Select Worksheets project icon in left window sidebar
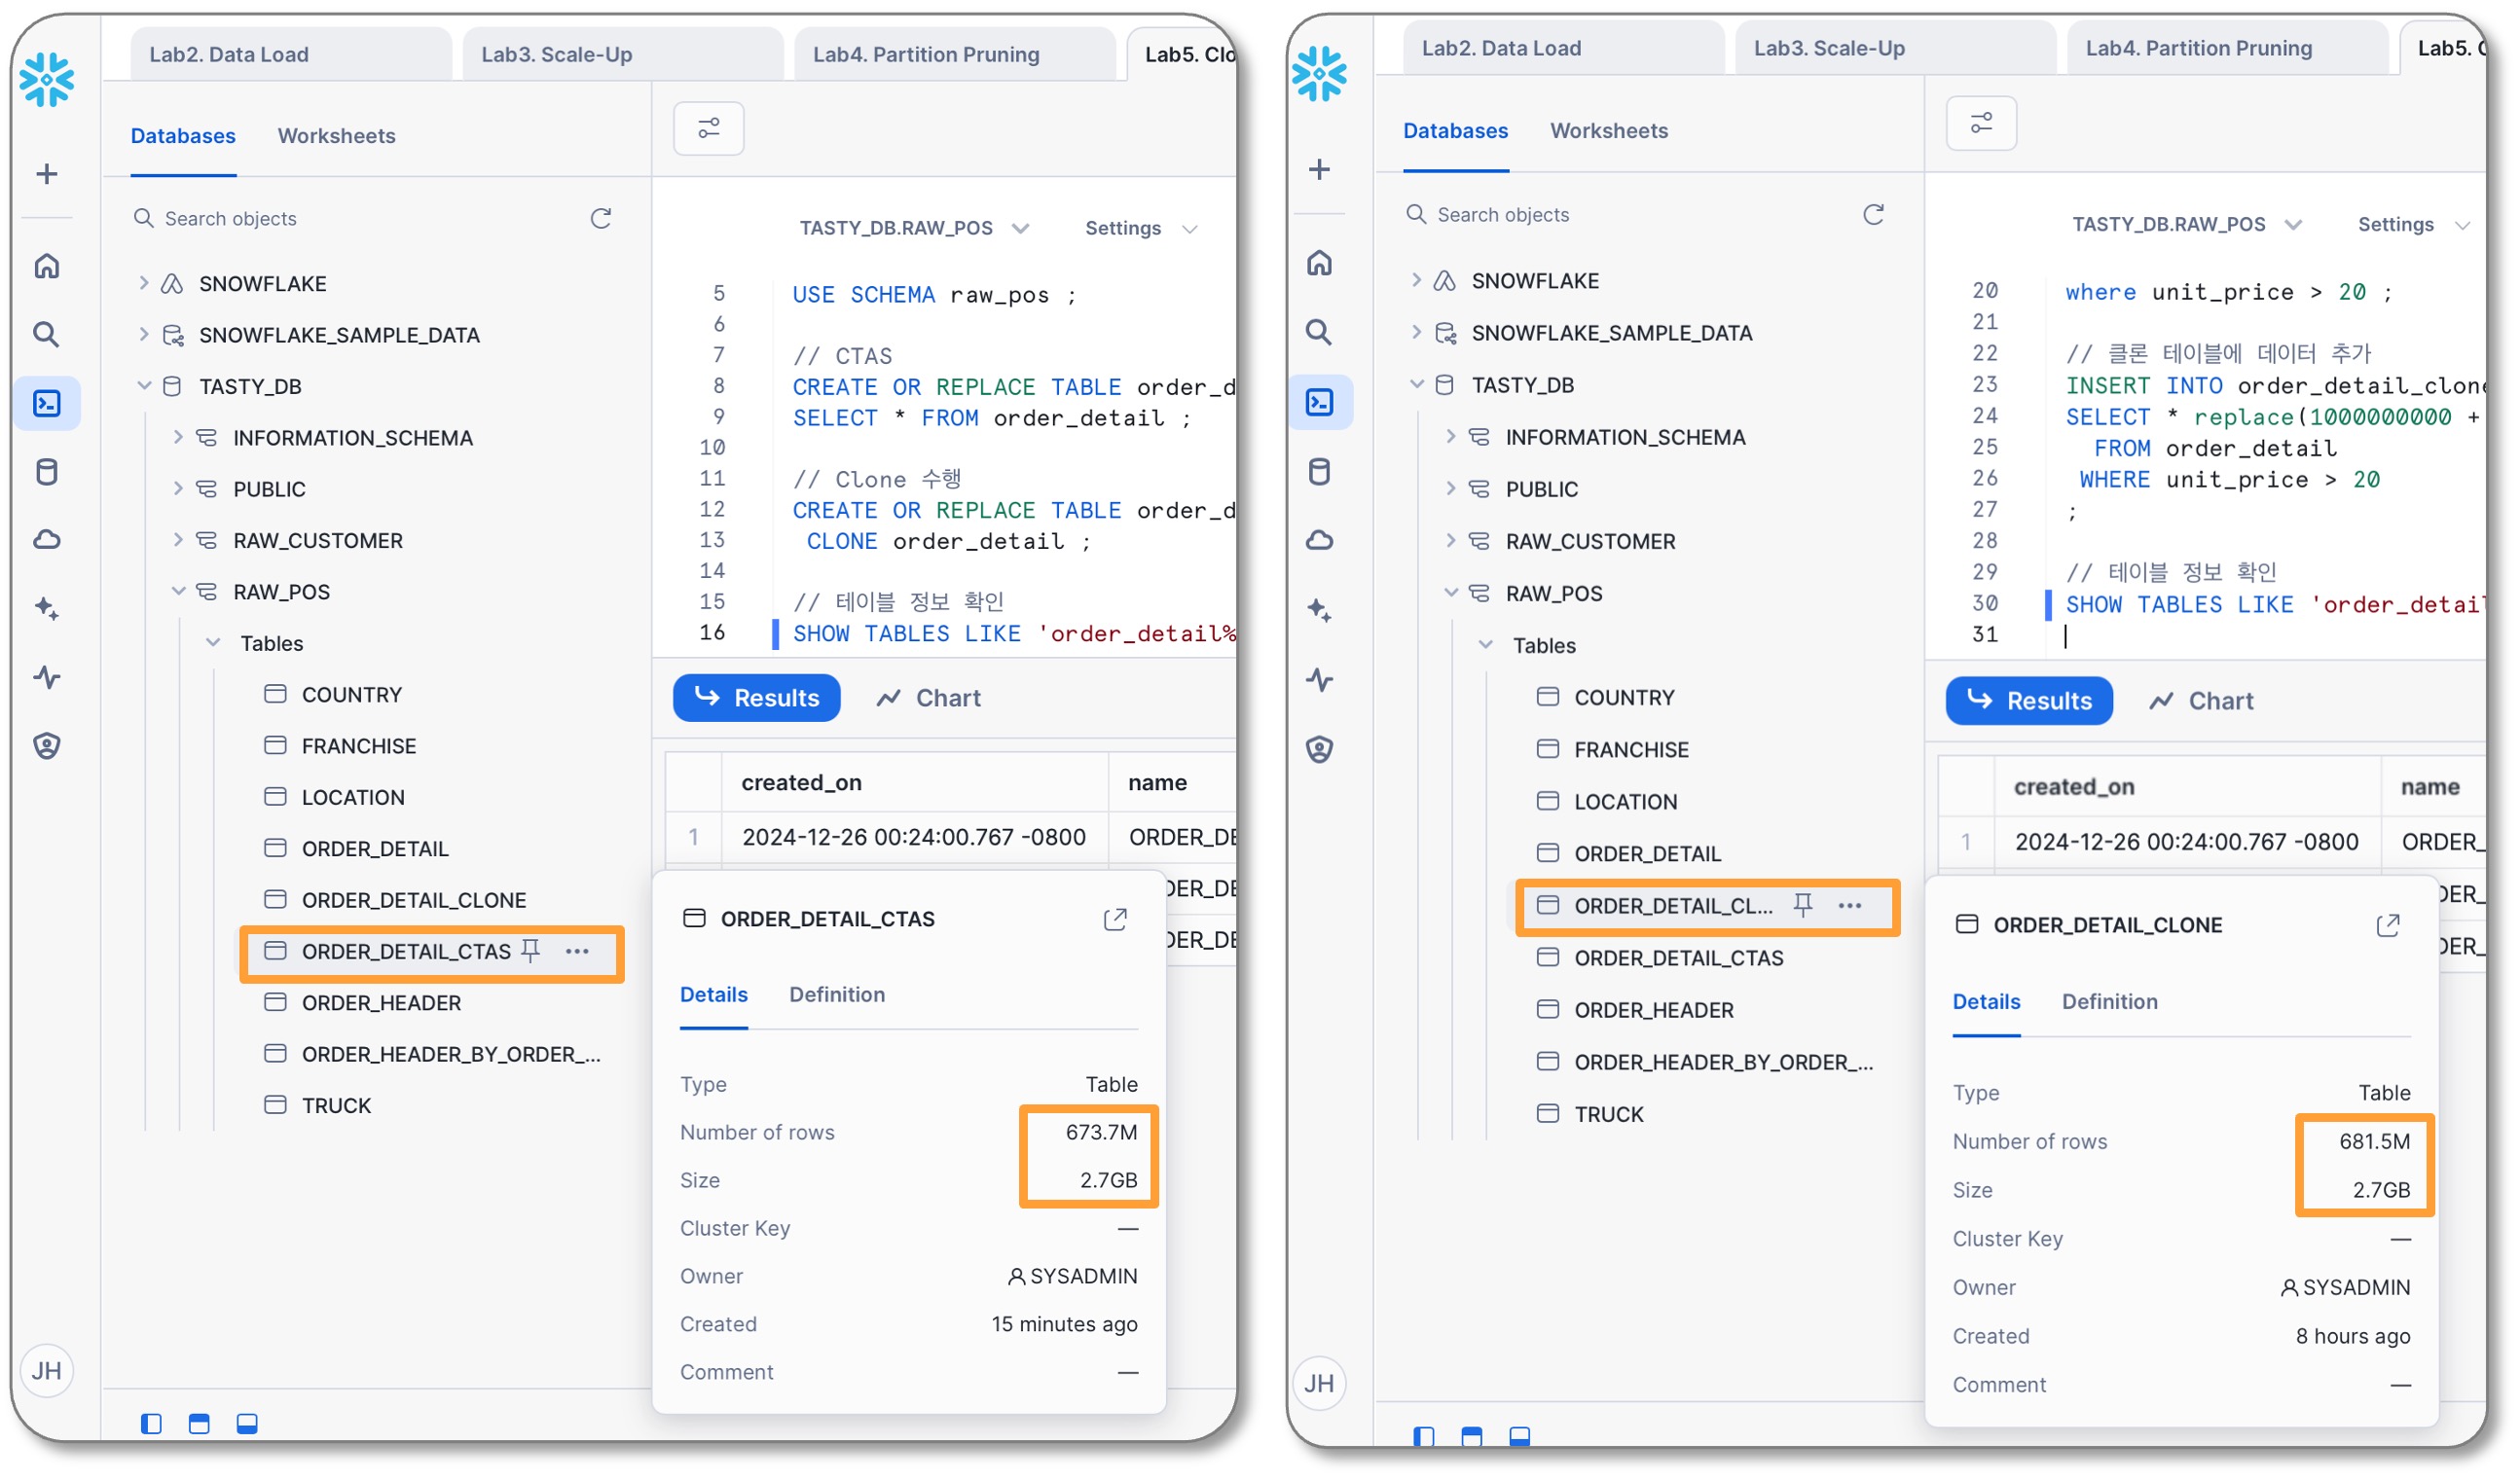This screenshot has height=1480, width=2520. (x=47, y=403)
